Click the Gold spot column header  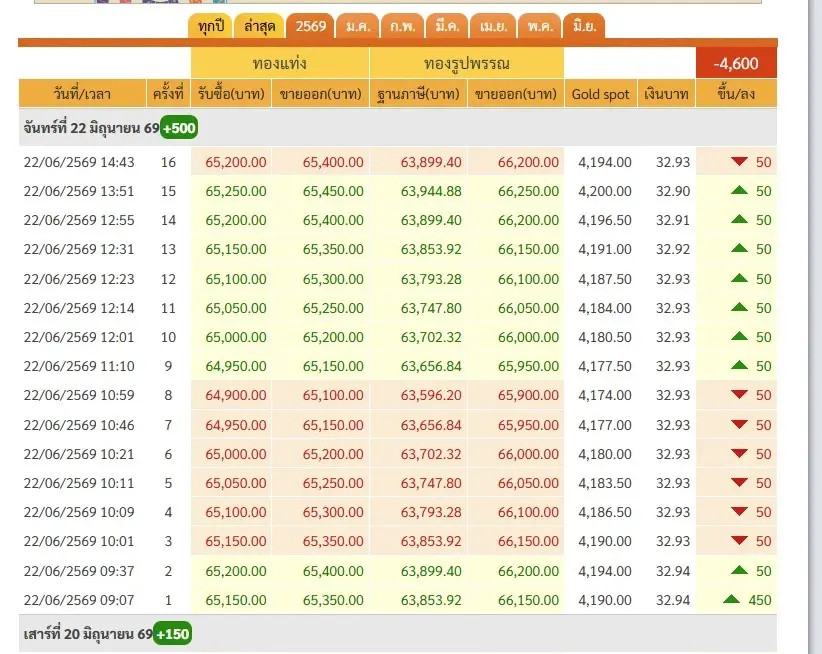coord(601,94)
